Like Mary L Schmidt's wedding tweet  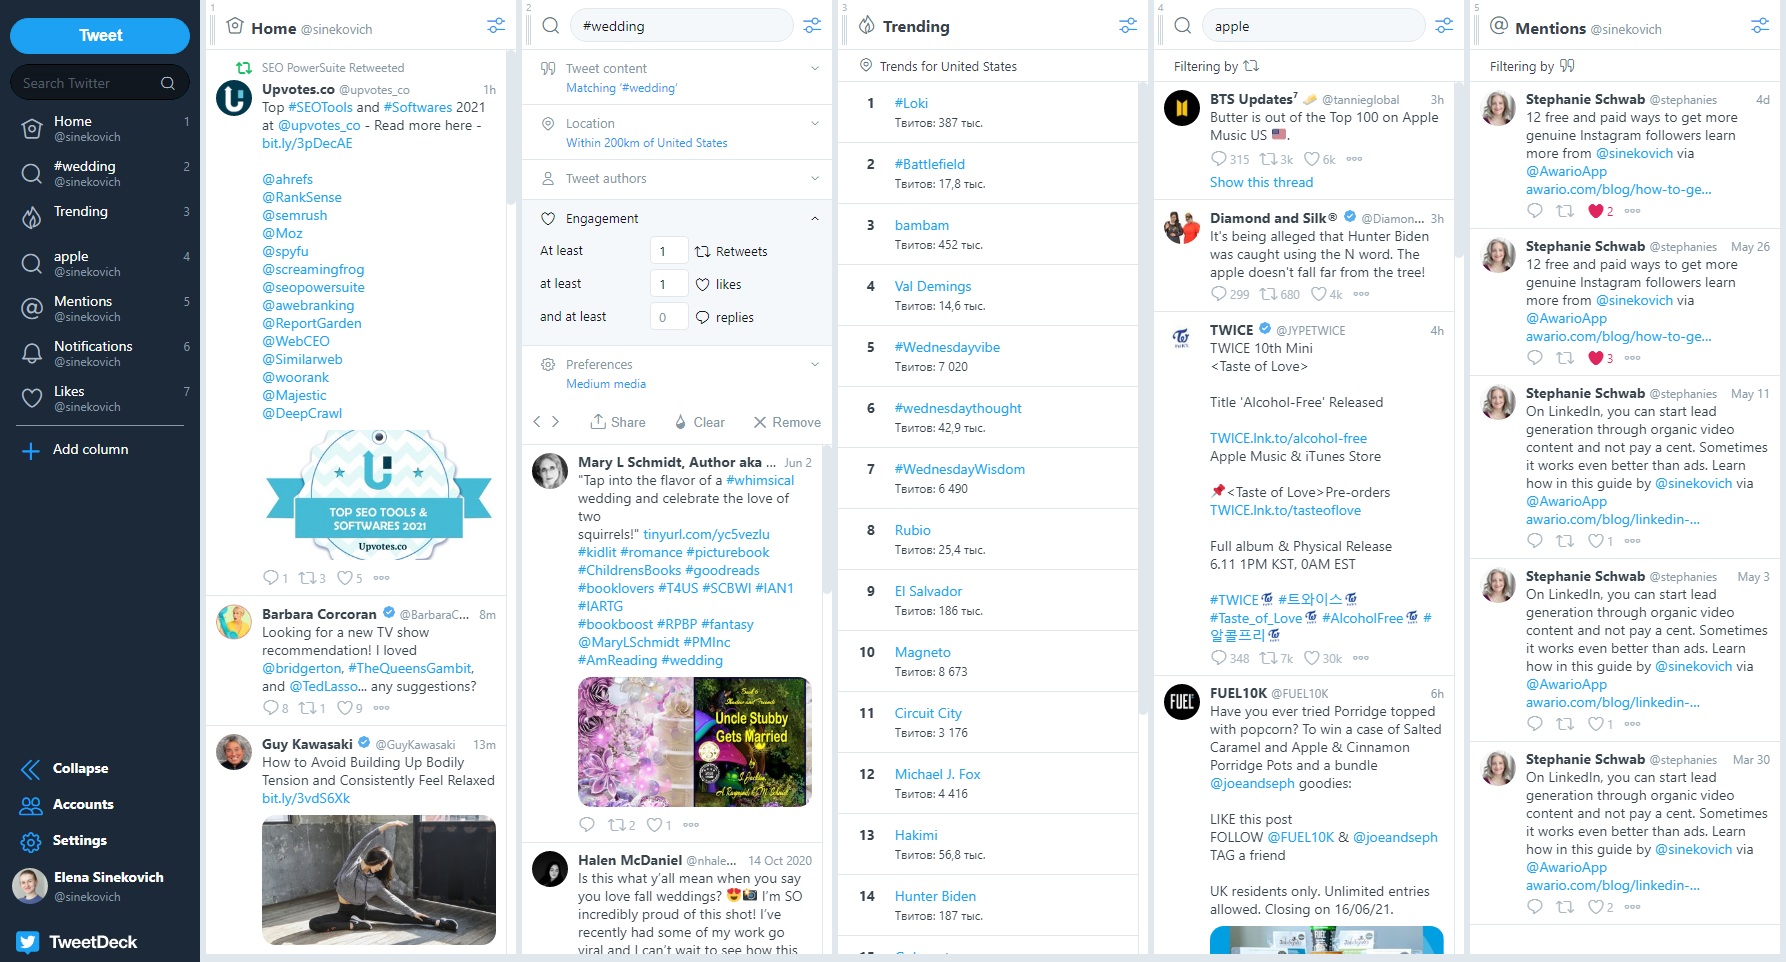654,824
